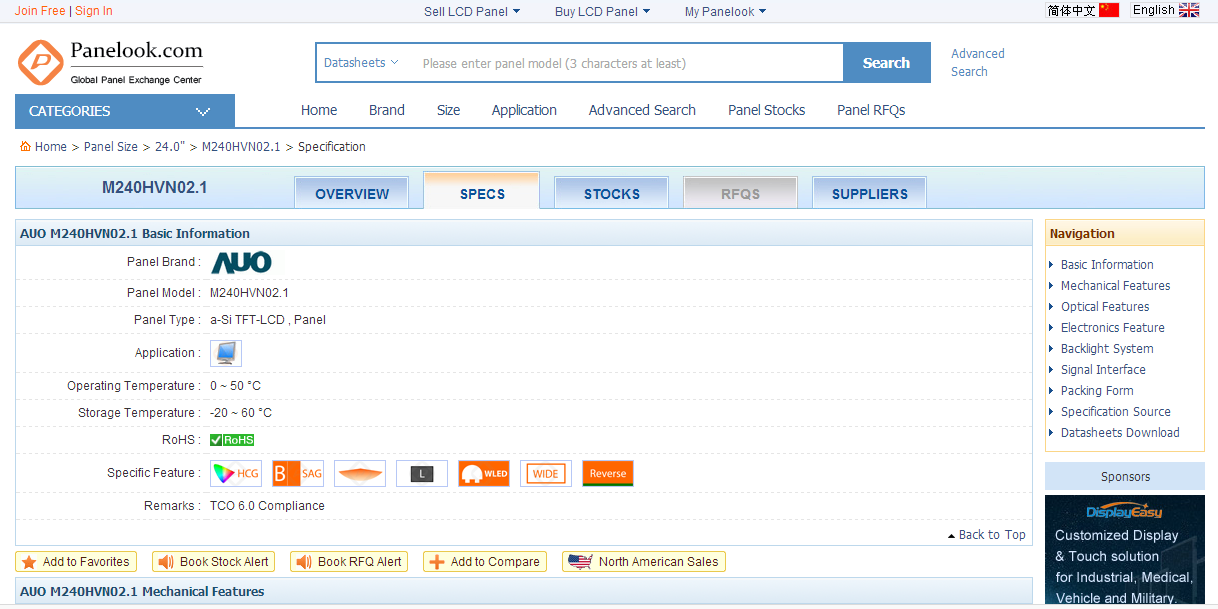The width and height of the screenshot is (1218, 609).
Task: Click the TCO 6.0 Compliance remark text
Action: 267,506
